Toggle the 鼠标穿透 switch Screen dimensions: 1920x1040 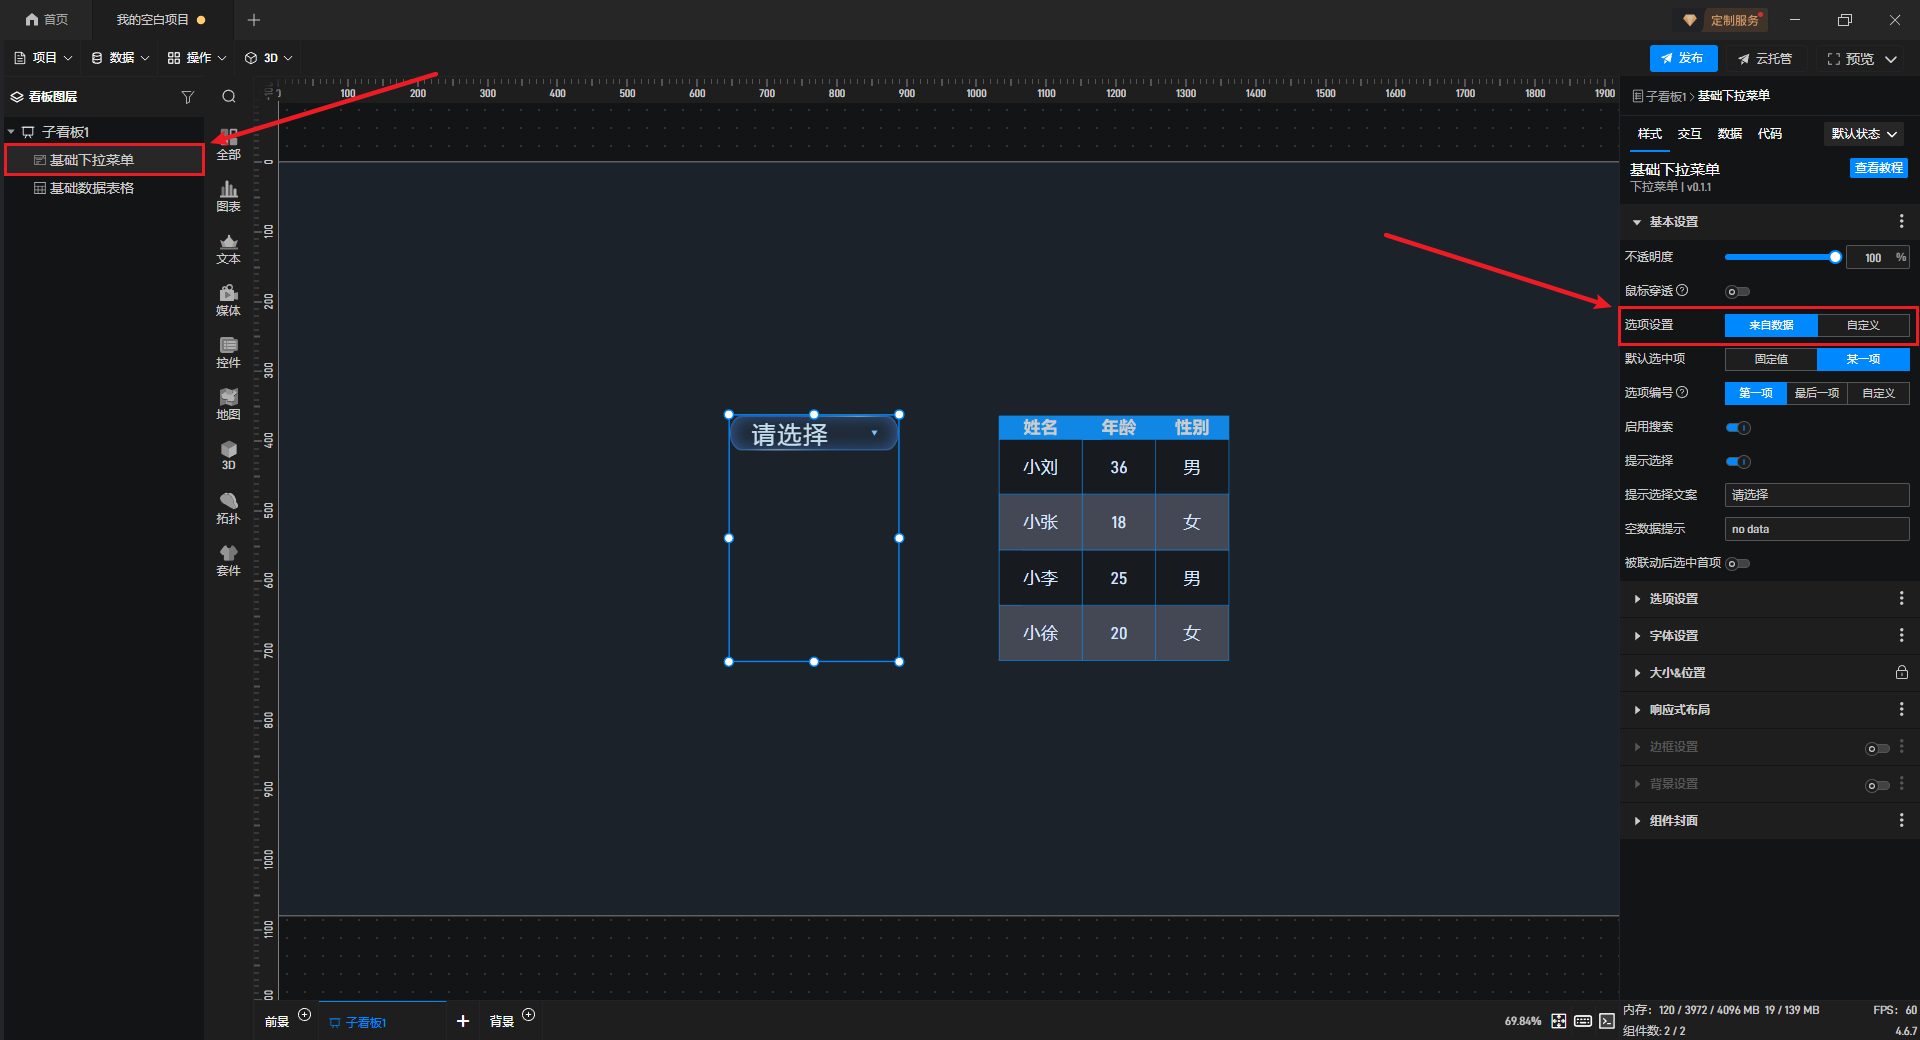click(x=1737, y=292)
